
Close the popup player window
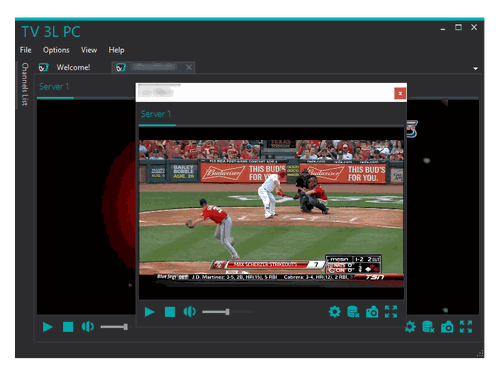400,94
